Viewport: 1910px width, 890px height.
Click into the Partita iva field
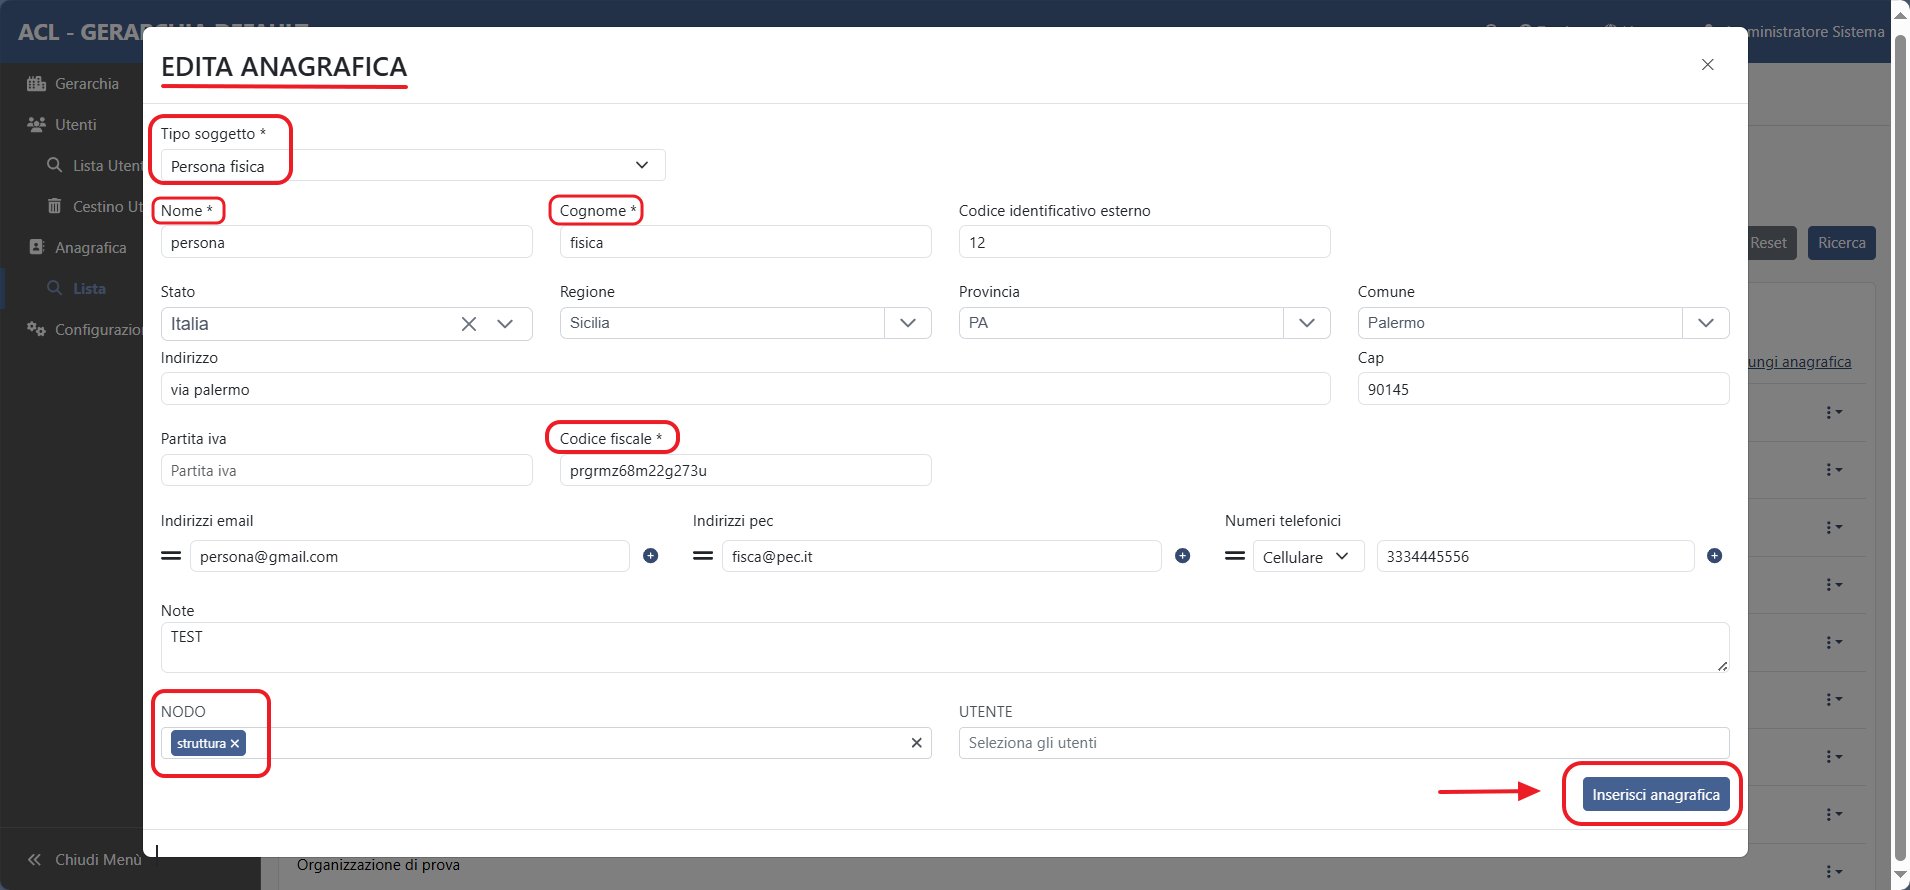(346, 471)
